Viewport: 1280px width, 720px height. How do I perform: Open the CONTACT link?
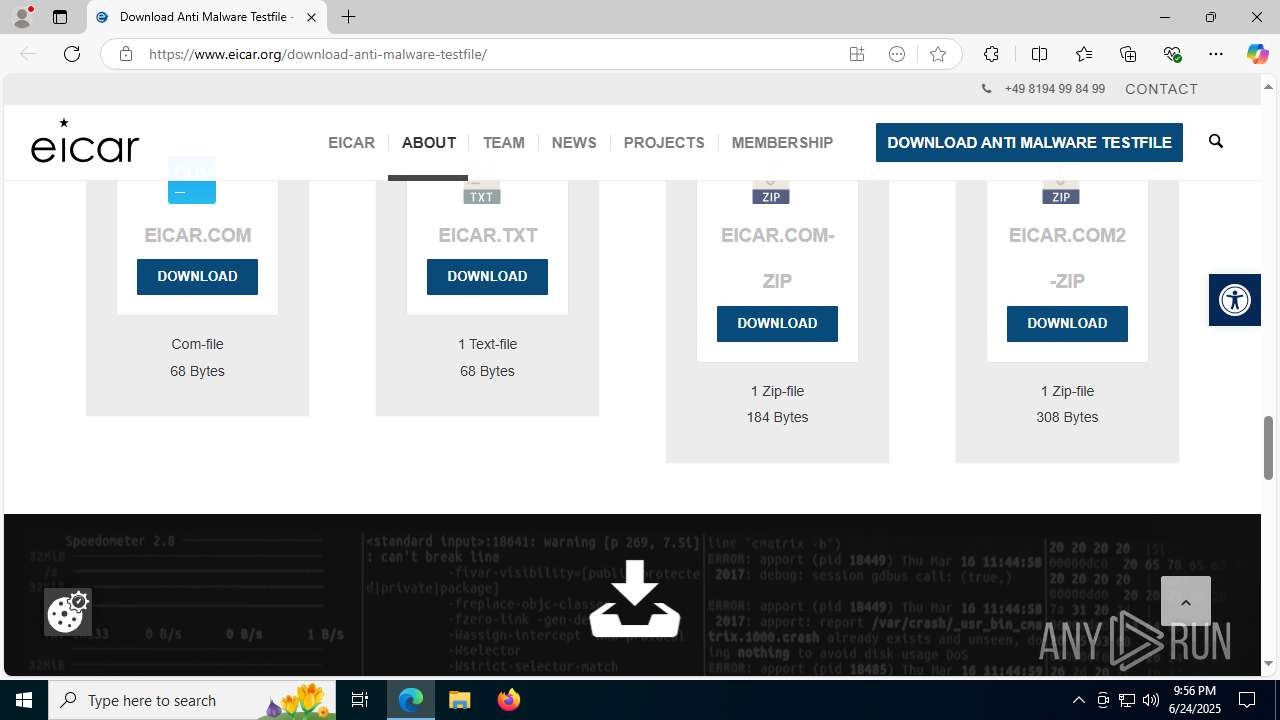point(1161,89)
